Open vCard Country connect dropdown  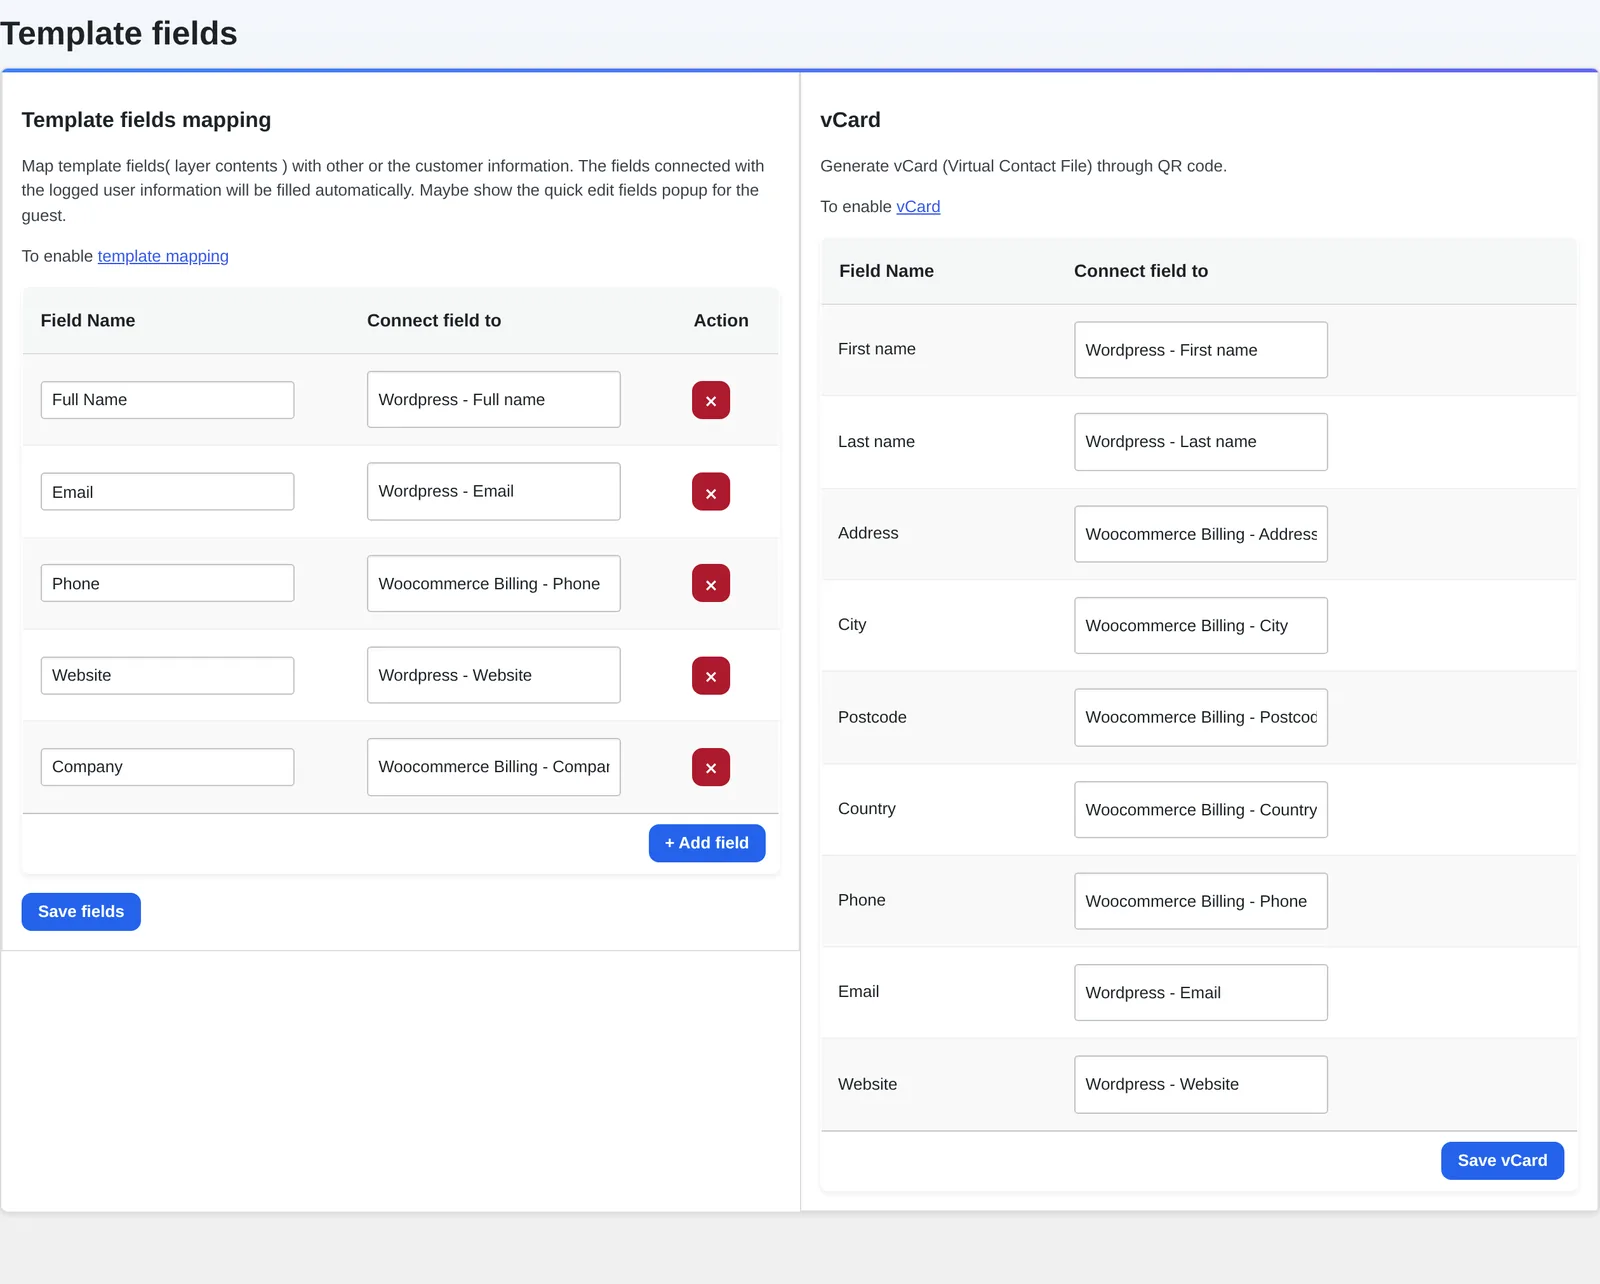(1201, 809)
